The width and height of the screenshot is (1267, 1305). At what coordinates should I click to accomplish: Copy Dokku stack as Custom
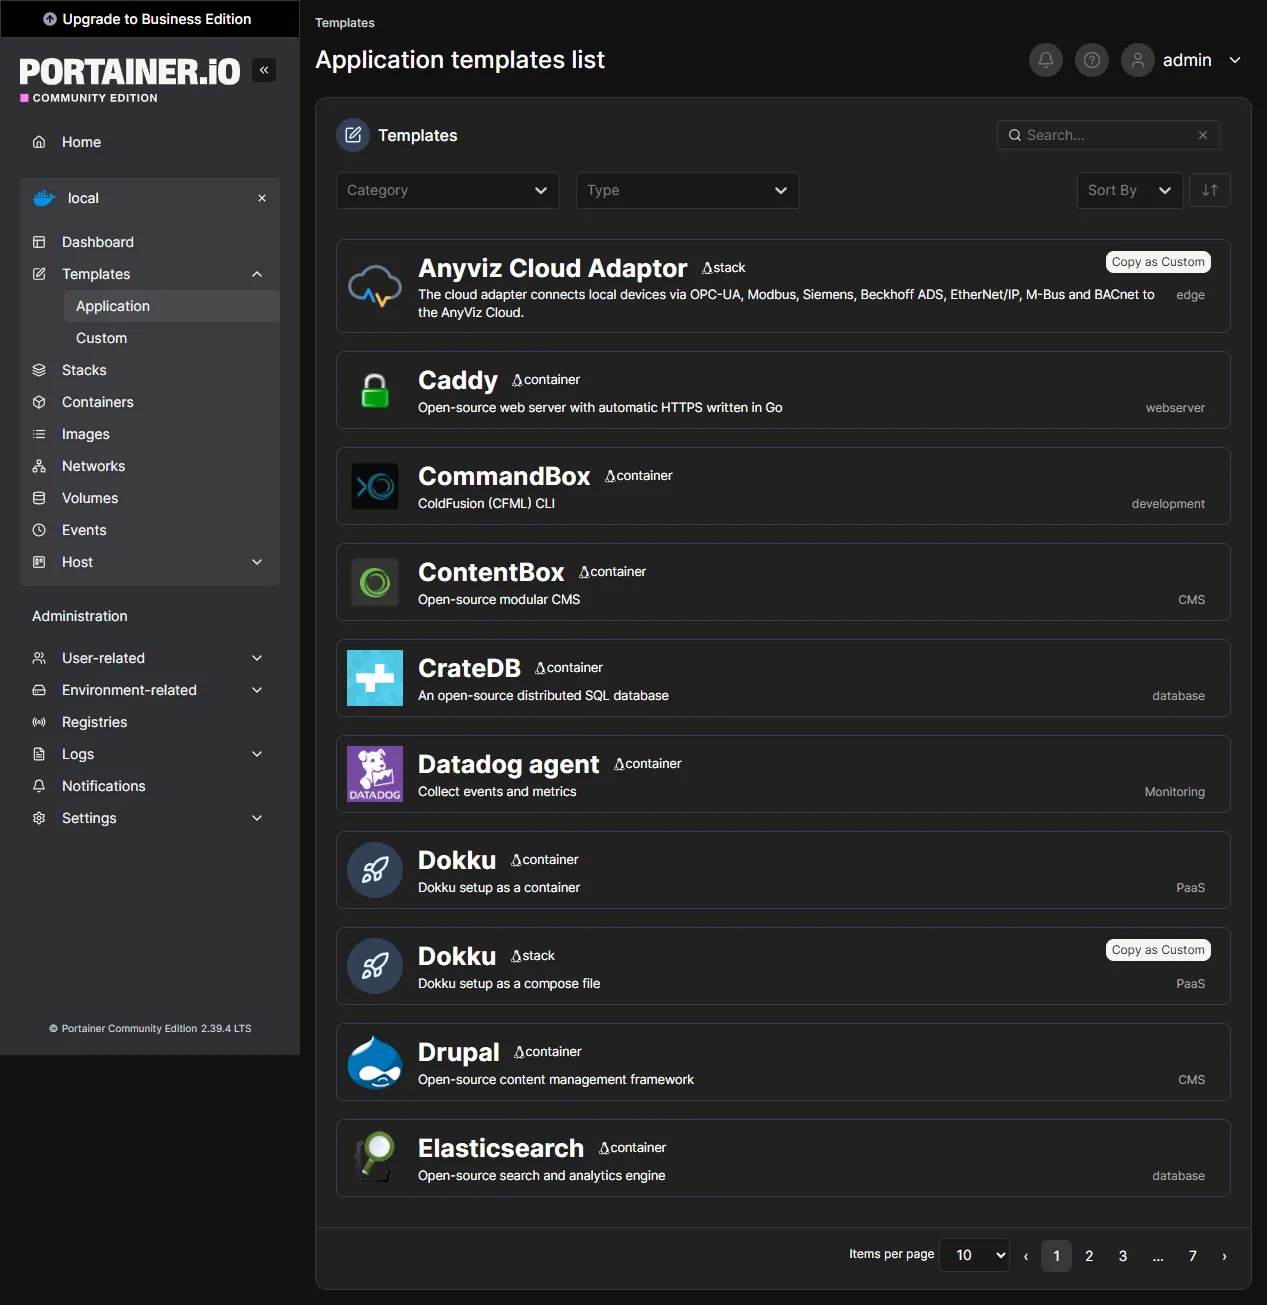pos(1158,950)
